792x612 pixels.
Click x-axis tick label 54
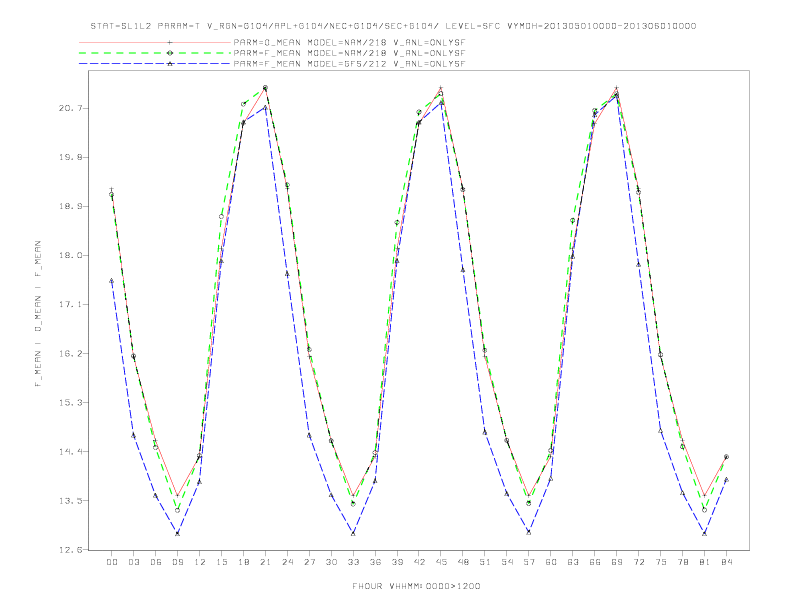pyautogui.click(x=507, y=562)
